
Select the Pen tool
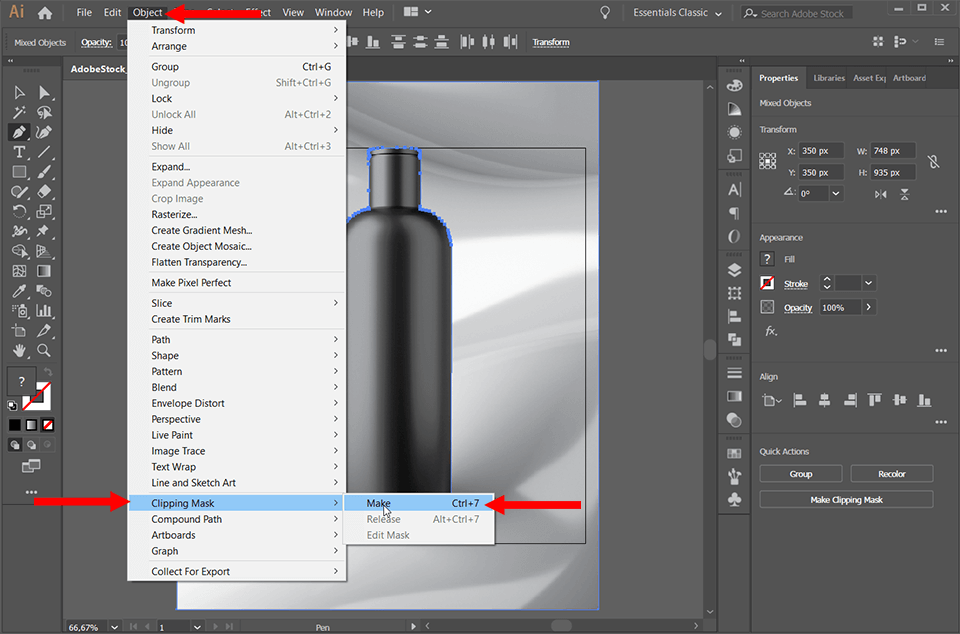click(x=19, y=132)
